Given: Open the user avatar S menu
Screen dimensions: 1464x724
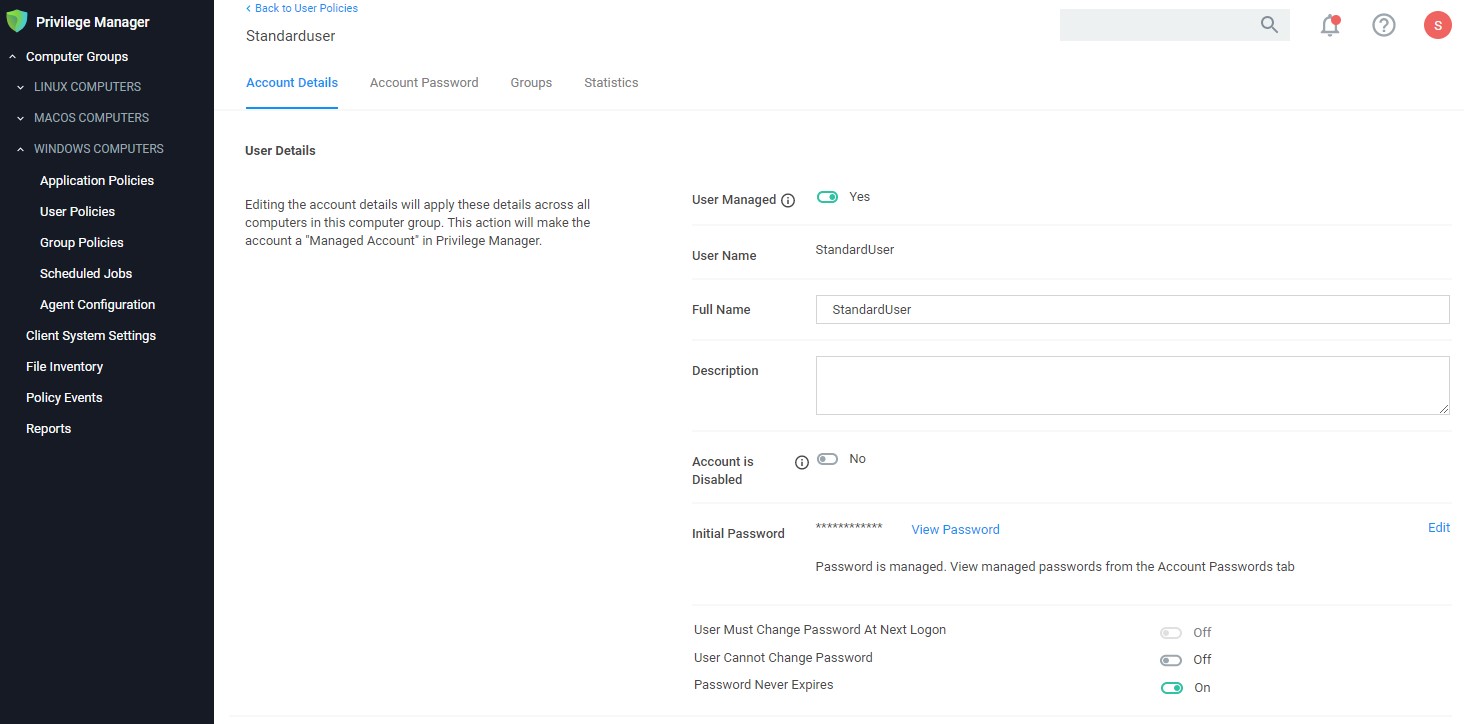Looking at the screenshot, I should (1437, 26).
